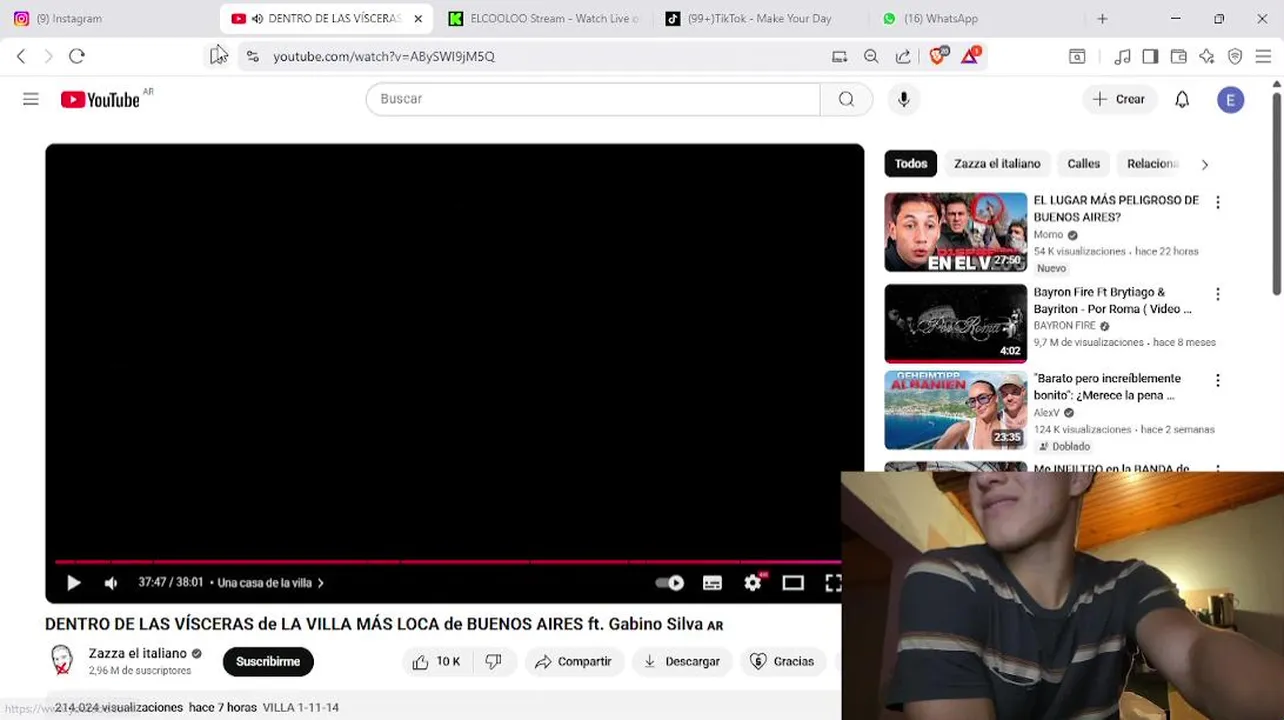This screenshot has height=720, width=1284.
Task: Toggle the browser sidebar panel
Action: point(1150,57)
